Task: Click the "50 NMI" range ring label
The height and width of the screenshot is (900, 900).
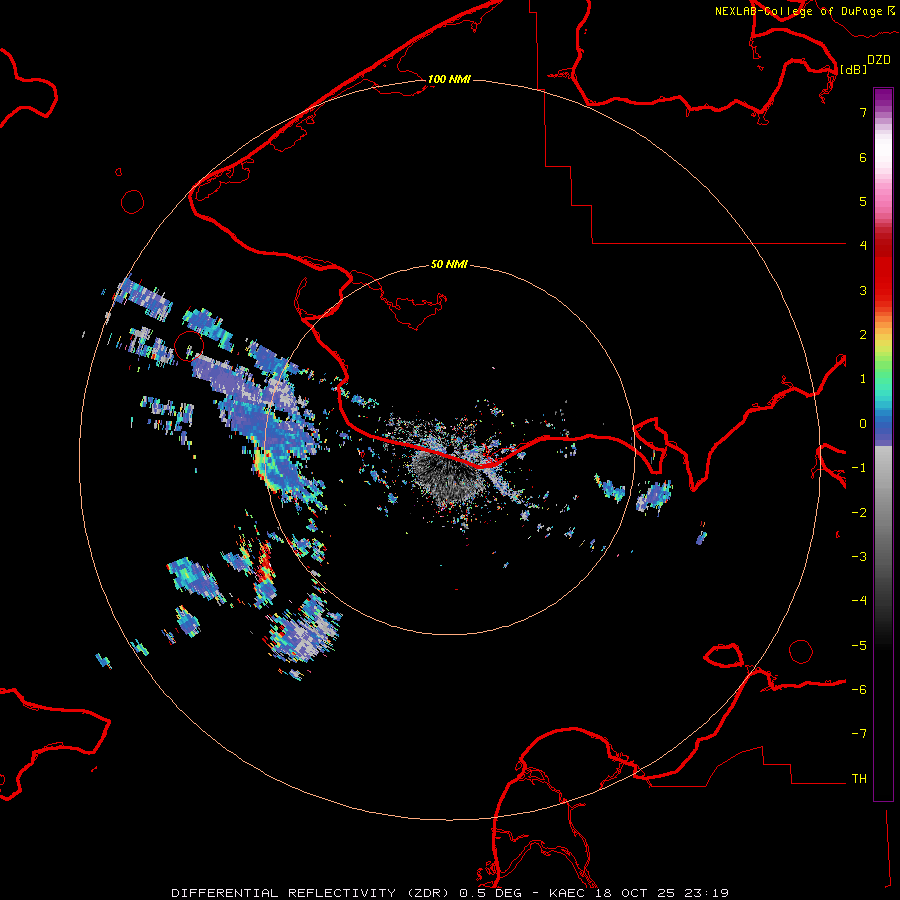Action: pyautogui.click(x=449, y=264)
